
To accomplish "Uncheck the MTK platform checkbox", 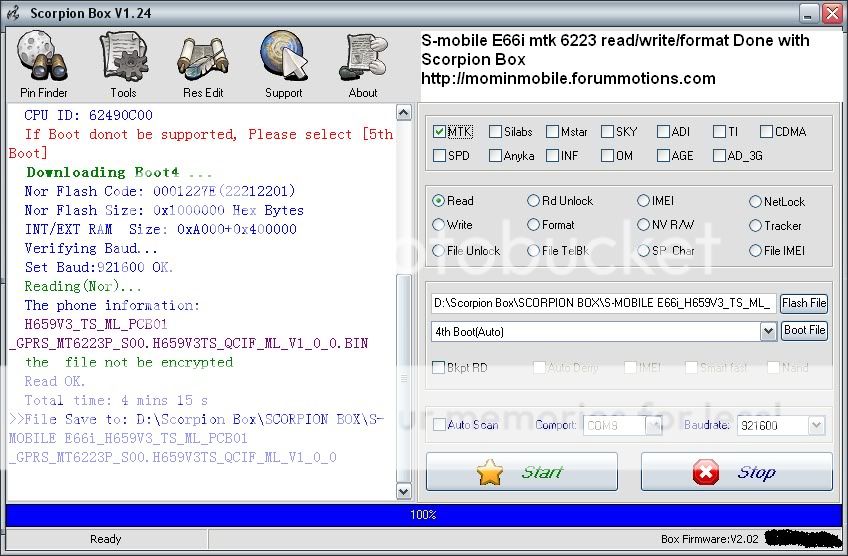I will click(x=439, y=131).
